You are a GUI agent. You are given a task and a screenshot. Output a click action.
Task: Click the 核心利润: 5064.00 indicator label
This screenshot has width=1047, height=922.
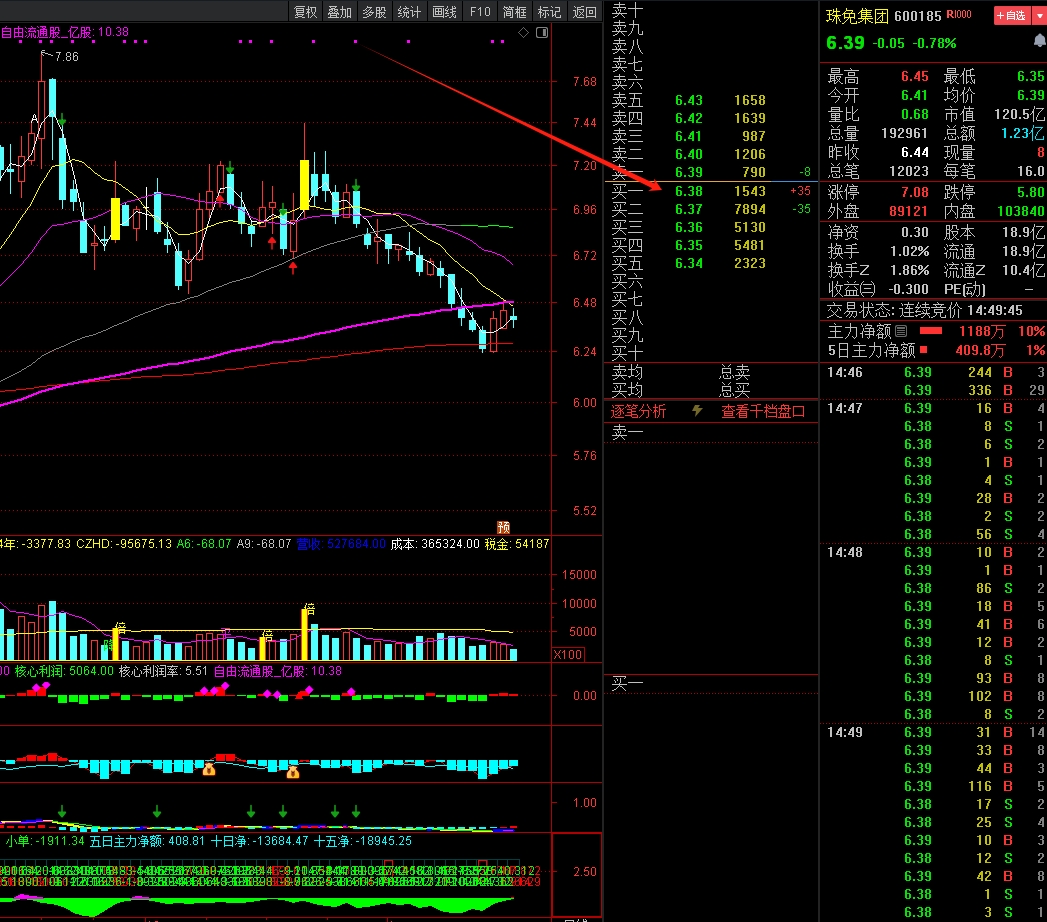pyautogui.click(x=64, y=670)
